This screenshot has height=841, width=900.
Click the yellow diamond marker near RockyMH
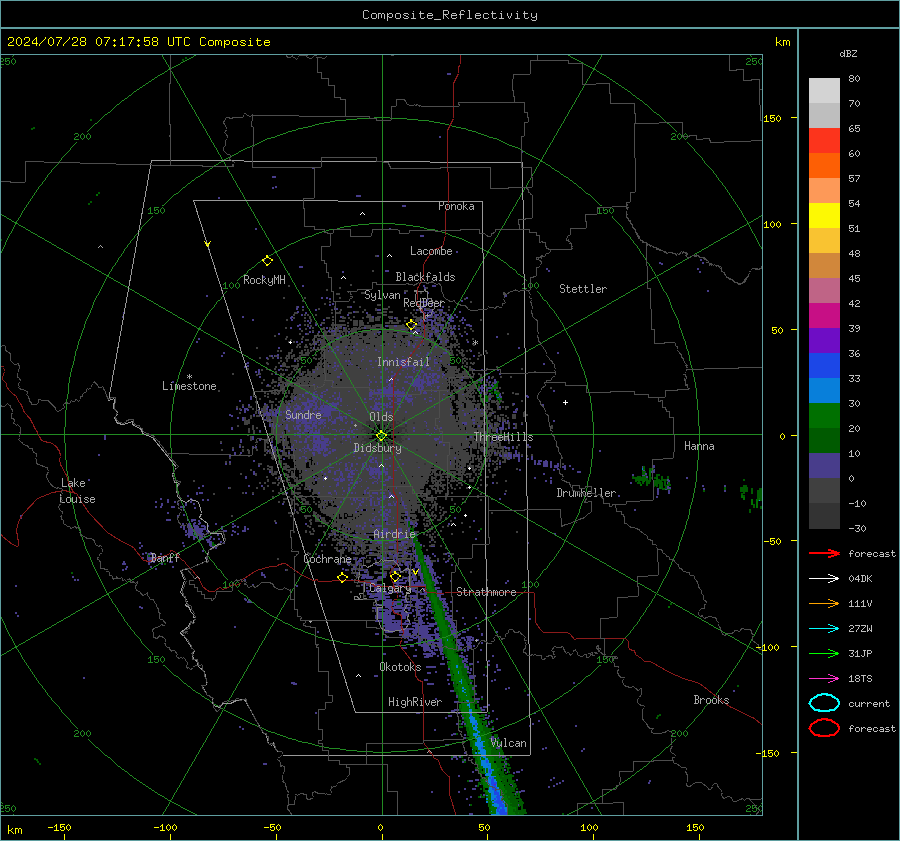click(x=267, y=261)
